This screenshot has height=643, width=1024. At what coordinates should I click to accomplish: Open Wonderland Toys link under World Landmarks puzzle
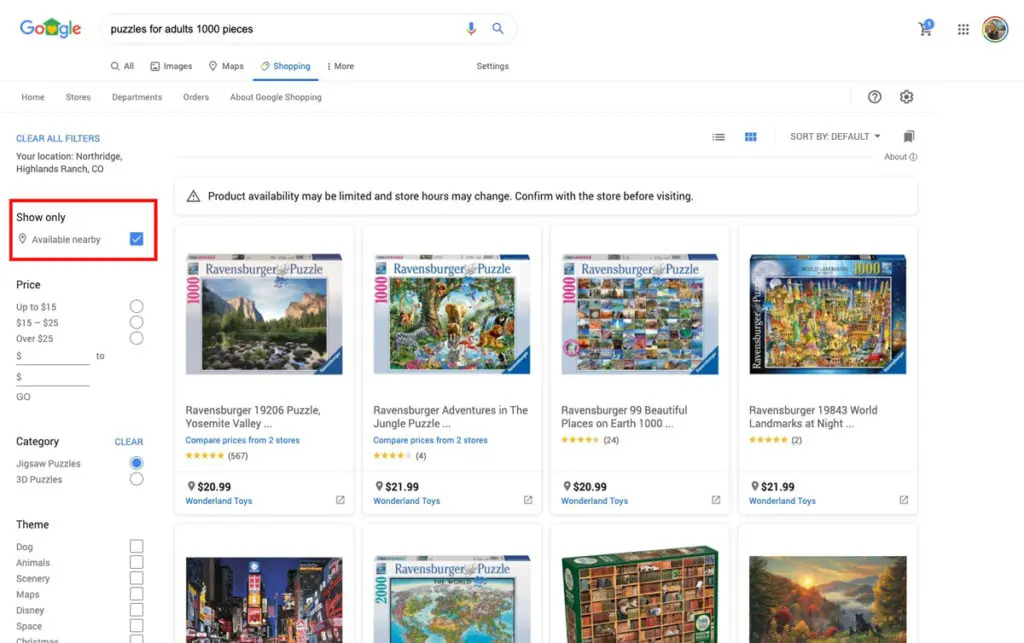pyautogui.click(x=782, y=501)
